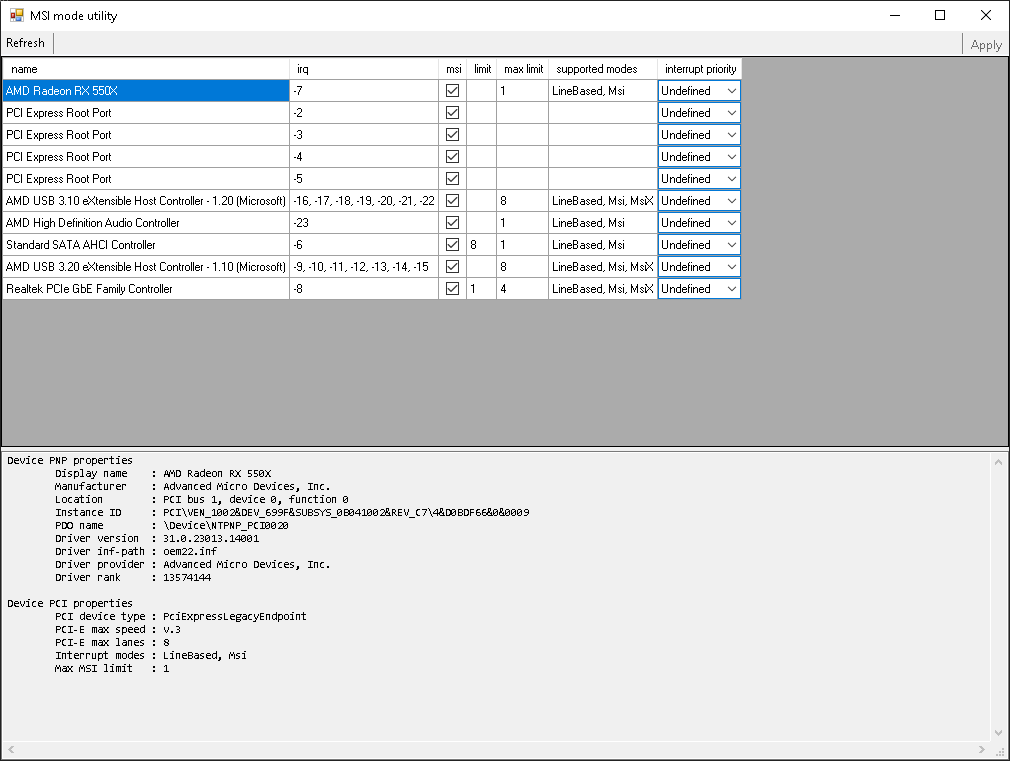Select Standard SATA AHCI Controller row
The height and width of the screenshot is (761, 1010).
(x=146, y=245)
